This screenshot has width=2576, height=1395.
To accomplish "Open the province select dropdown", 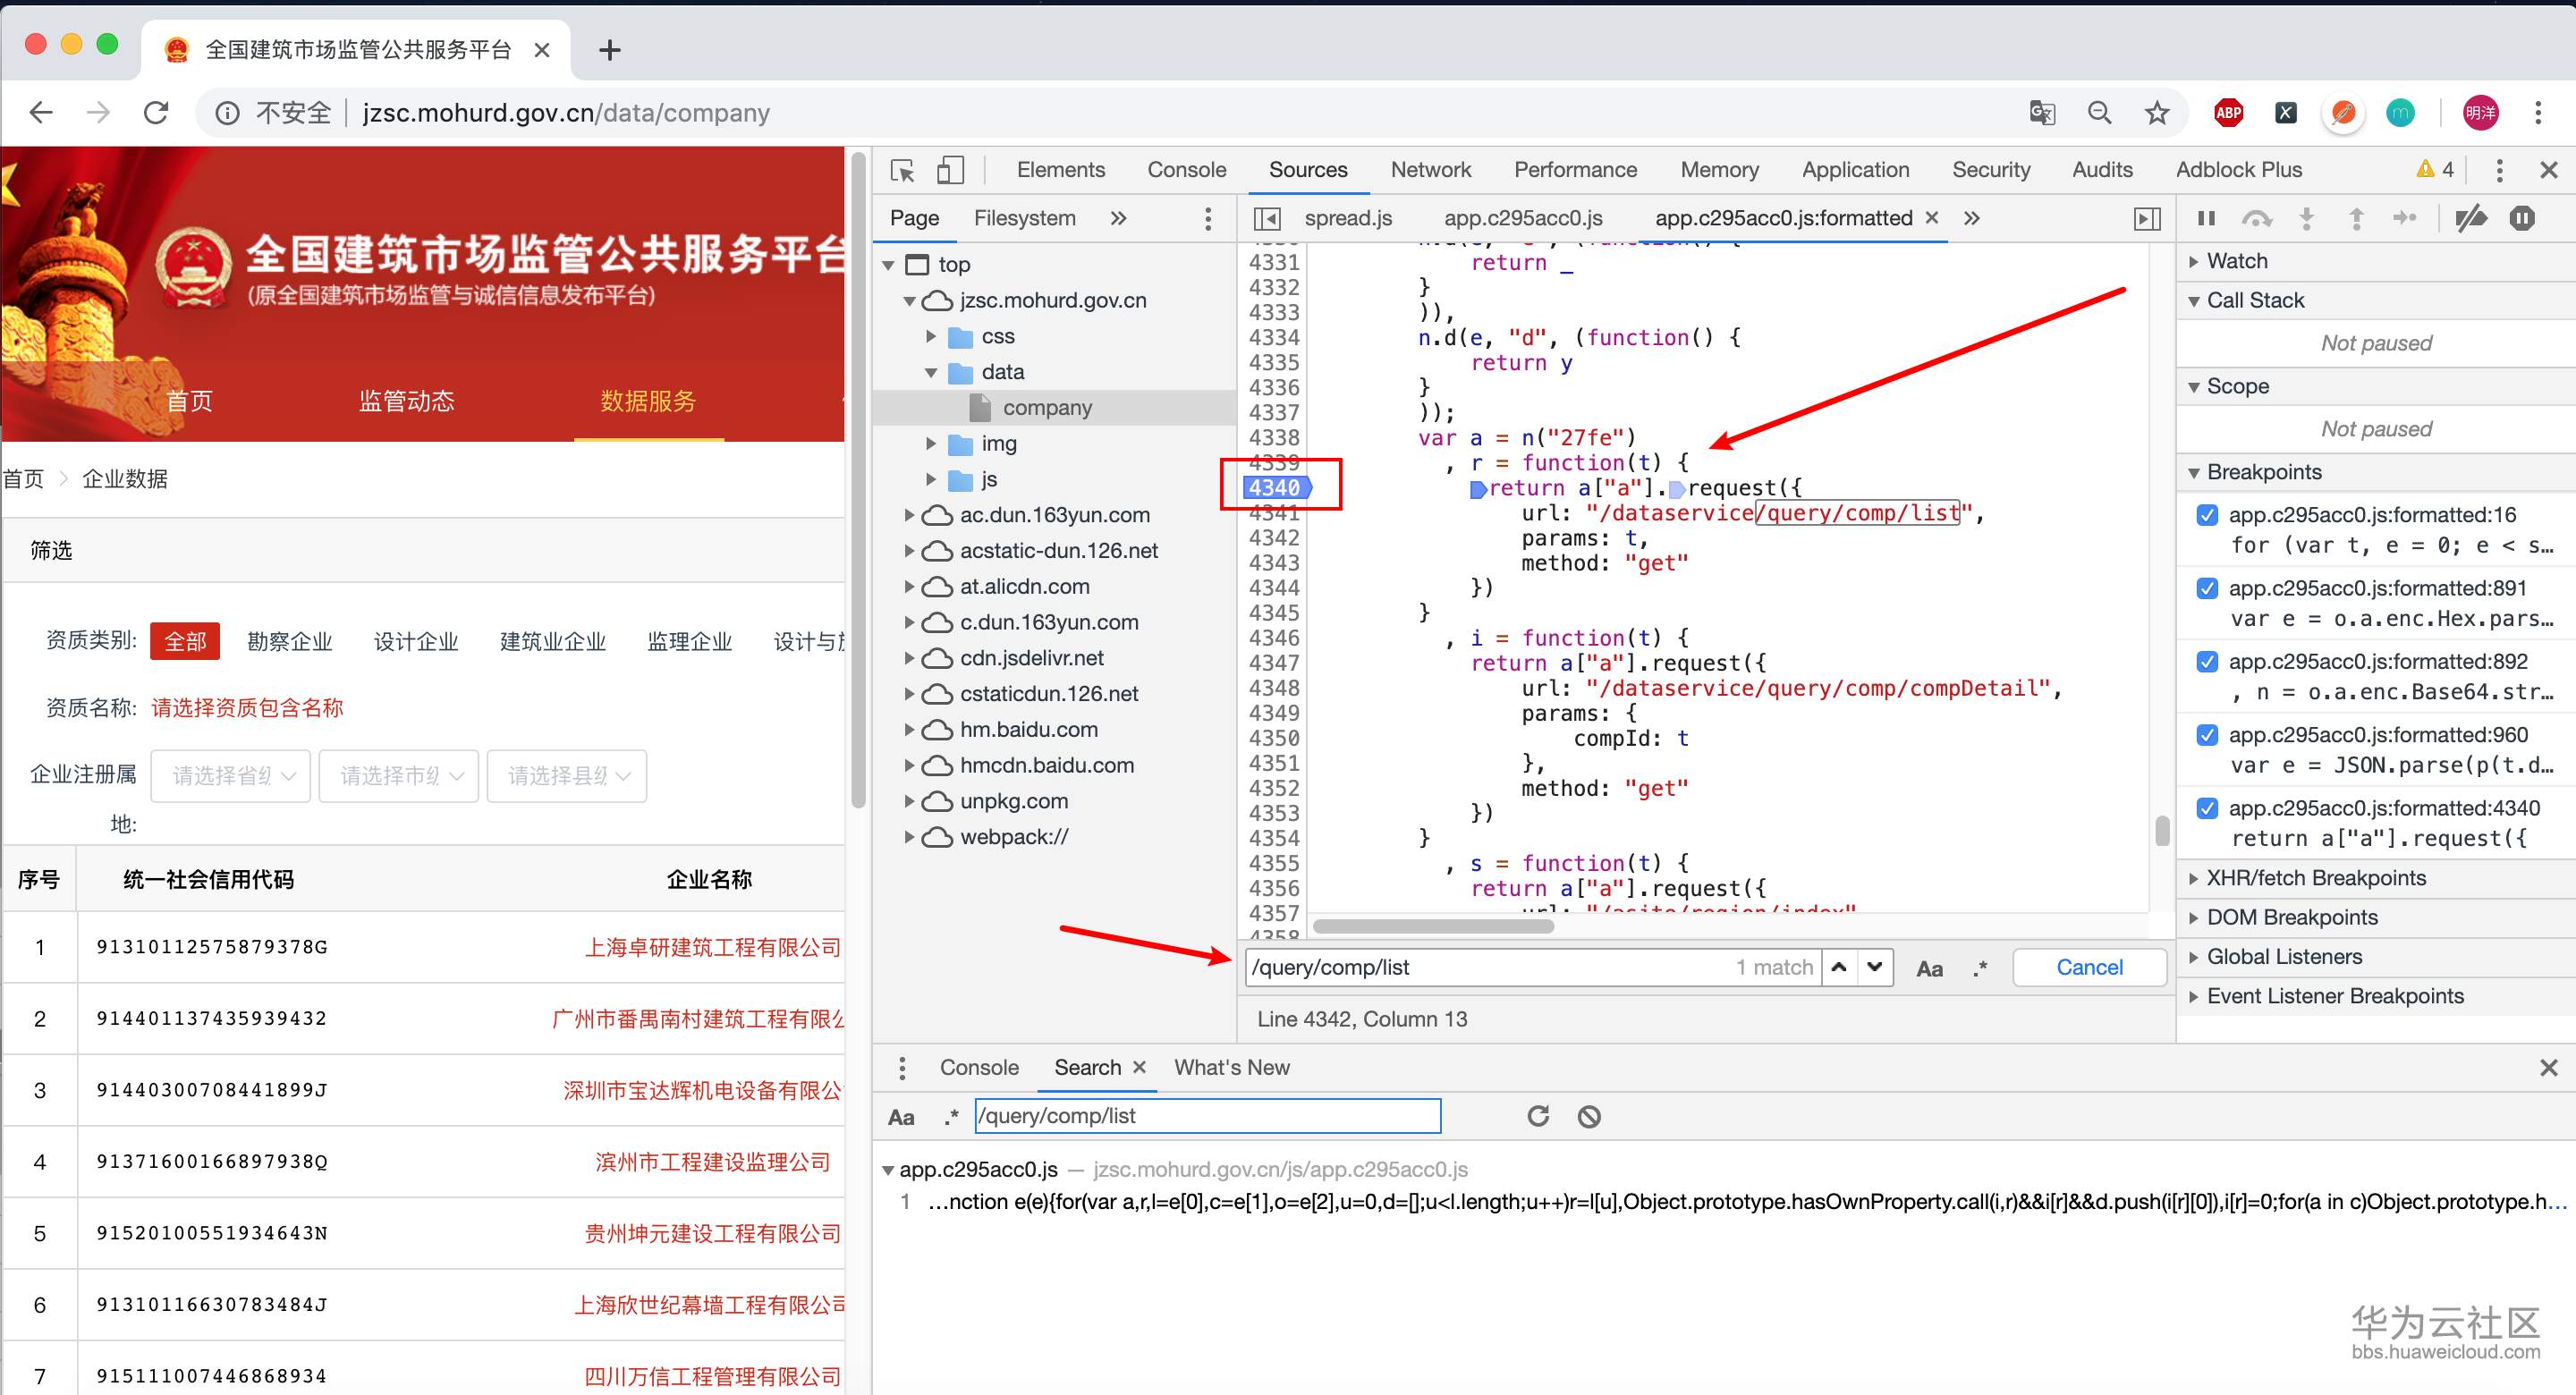I will coord(231,776).
